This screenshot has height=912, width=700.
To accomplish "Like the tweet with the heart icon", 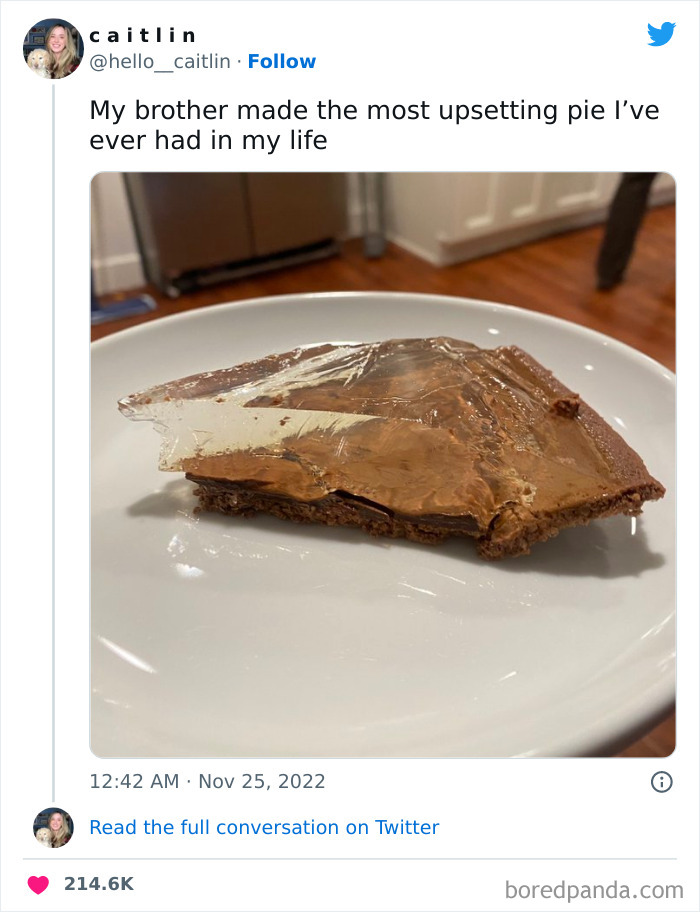I will (x=38, y=885).
